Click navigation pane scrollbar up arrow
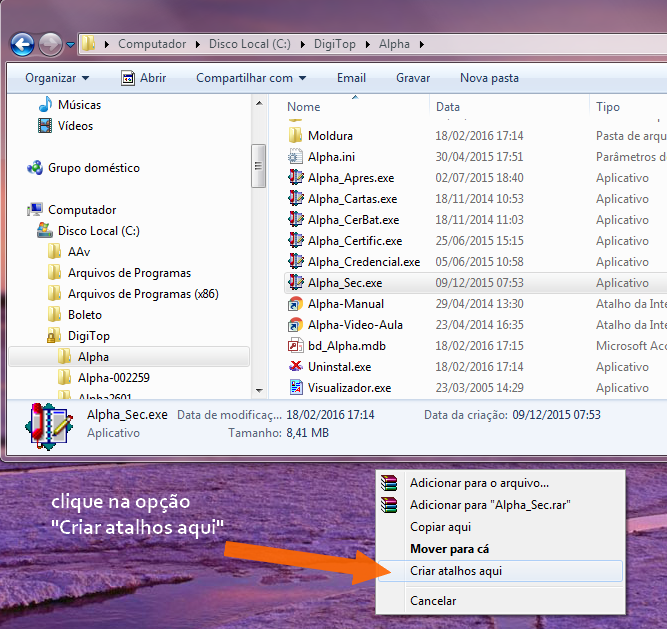The height and width of the screenshot is (629, 667). 259,103
